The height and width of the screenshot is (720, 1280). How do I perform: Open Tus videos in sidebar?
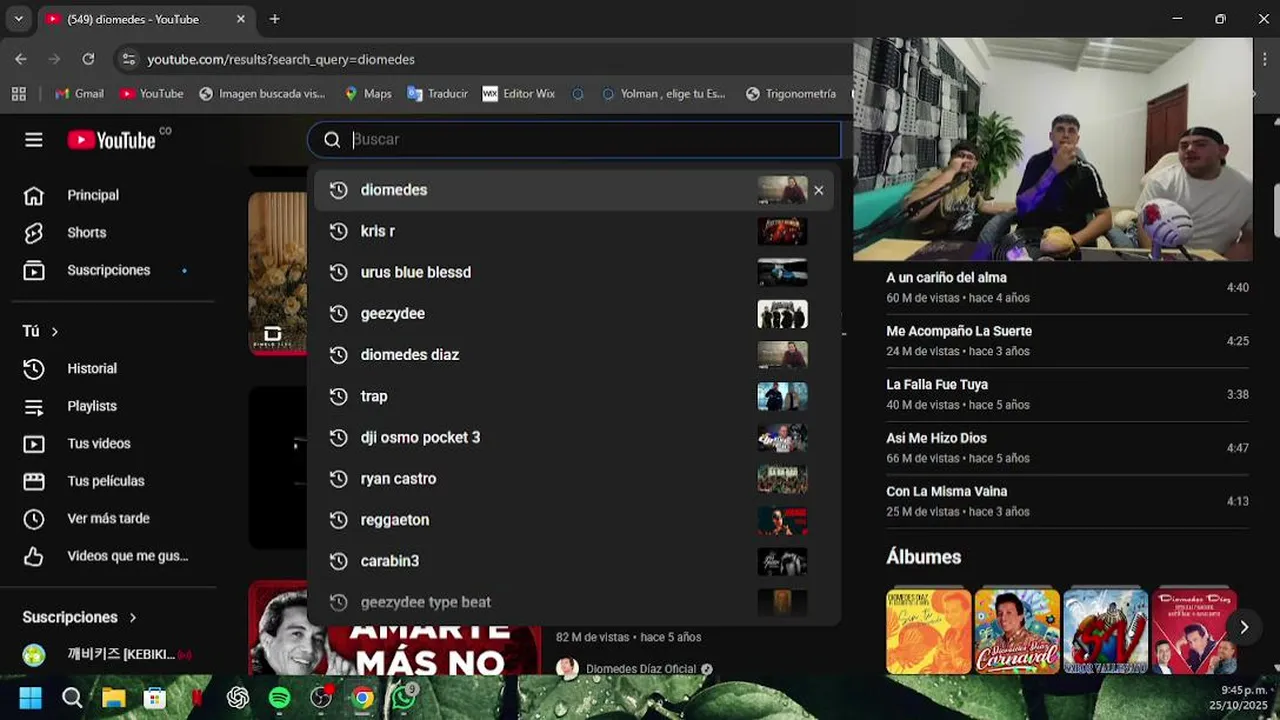click(x=98, y=443)
